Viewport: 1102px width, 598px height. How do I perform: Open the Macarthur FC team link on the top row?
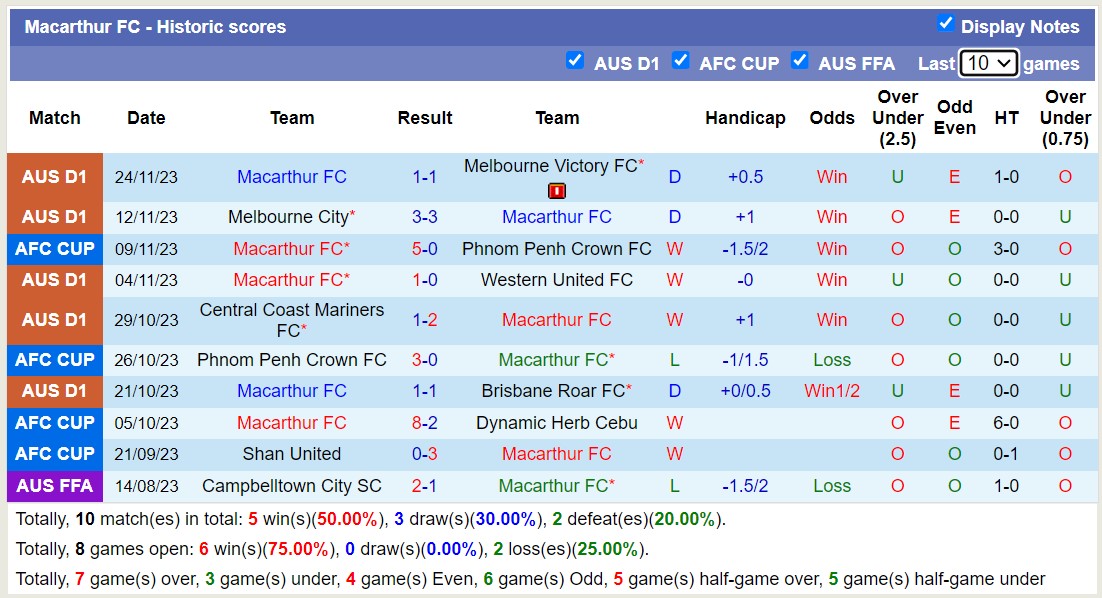coord(292,176)
